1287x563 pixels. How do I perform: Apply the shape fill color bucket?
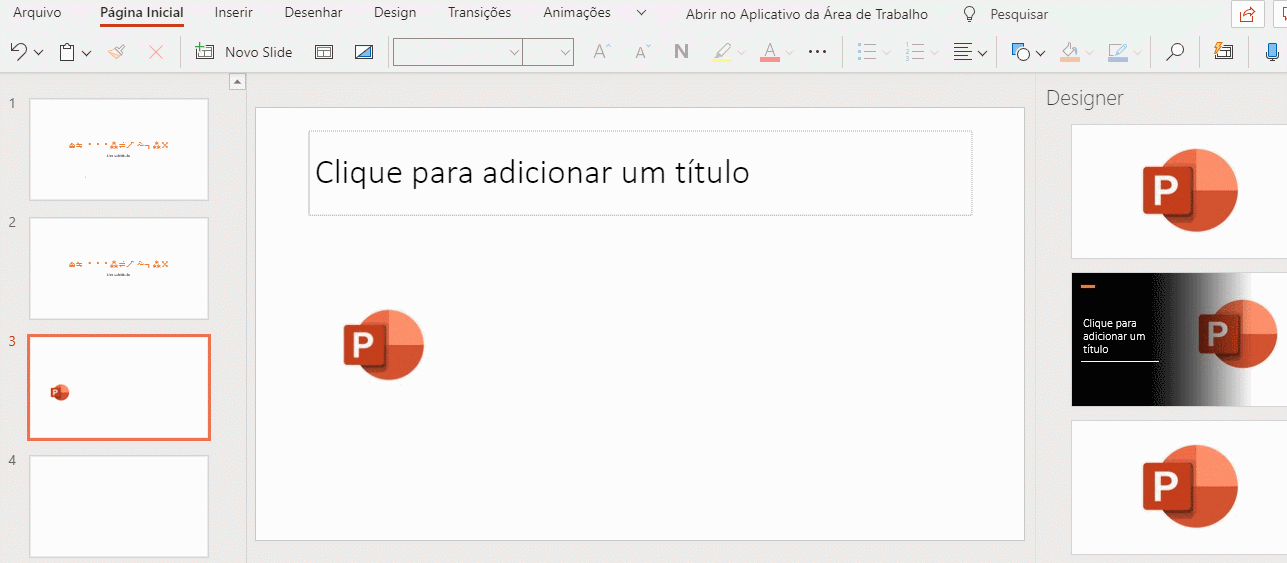tap(1069, 52)
